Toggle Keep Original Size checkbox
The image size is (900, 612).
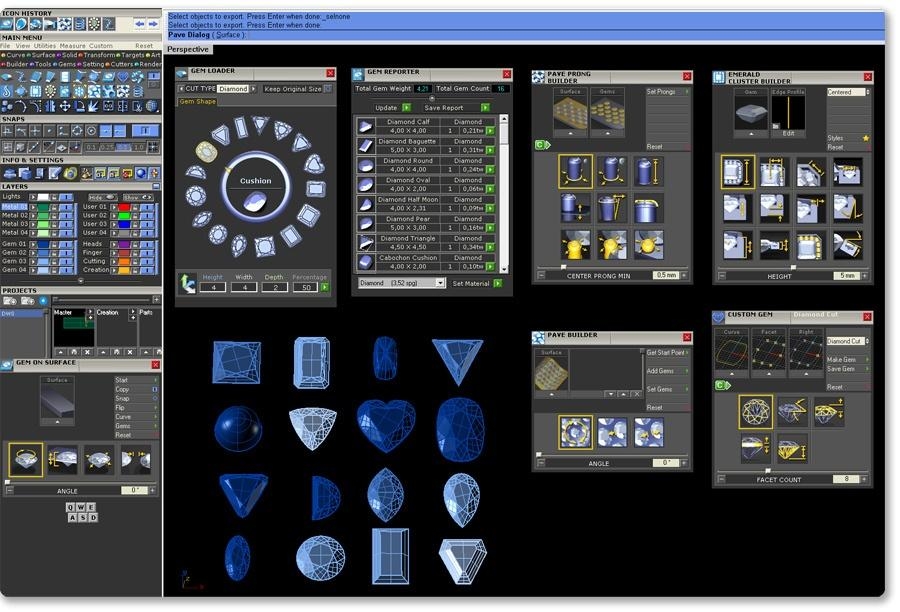click(x=328, y=89)
